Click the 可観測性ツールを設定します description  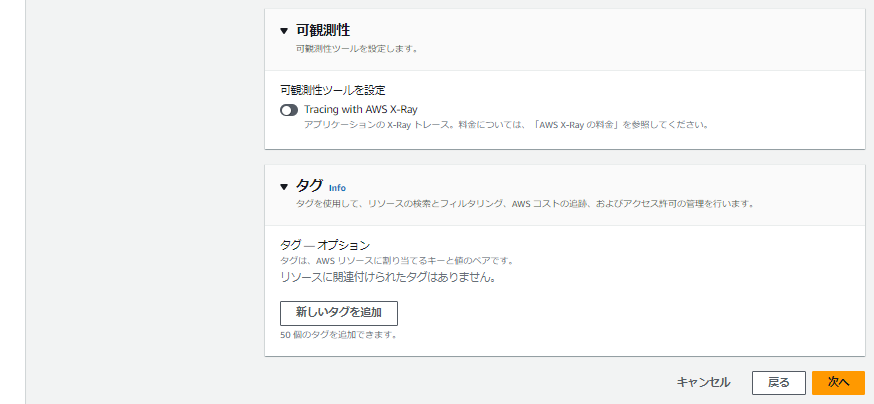click(357, 49)
